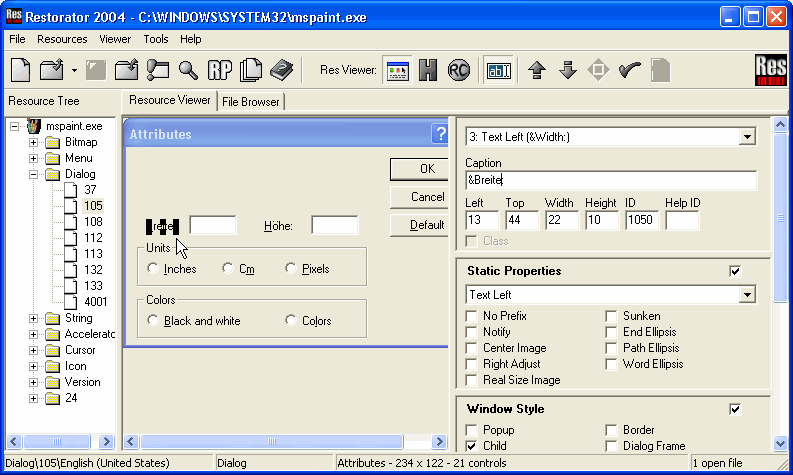Click the grayed document icon after checkmark
This screenshot has width=793, height=475.
click(x=660, y=70)
